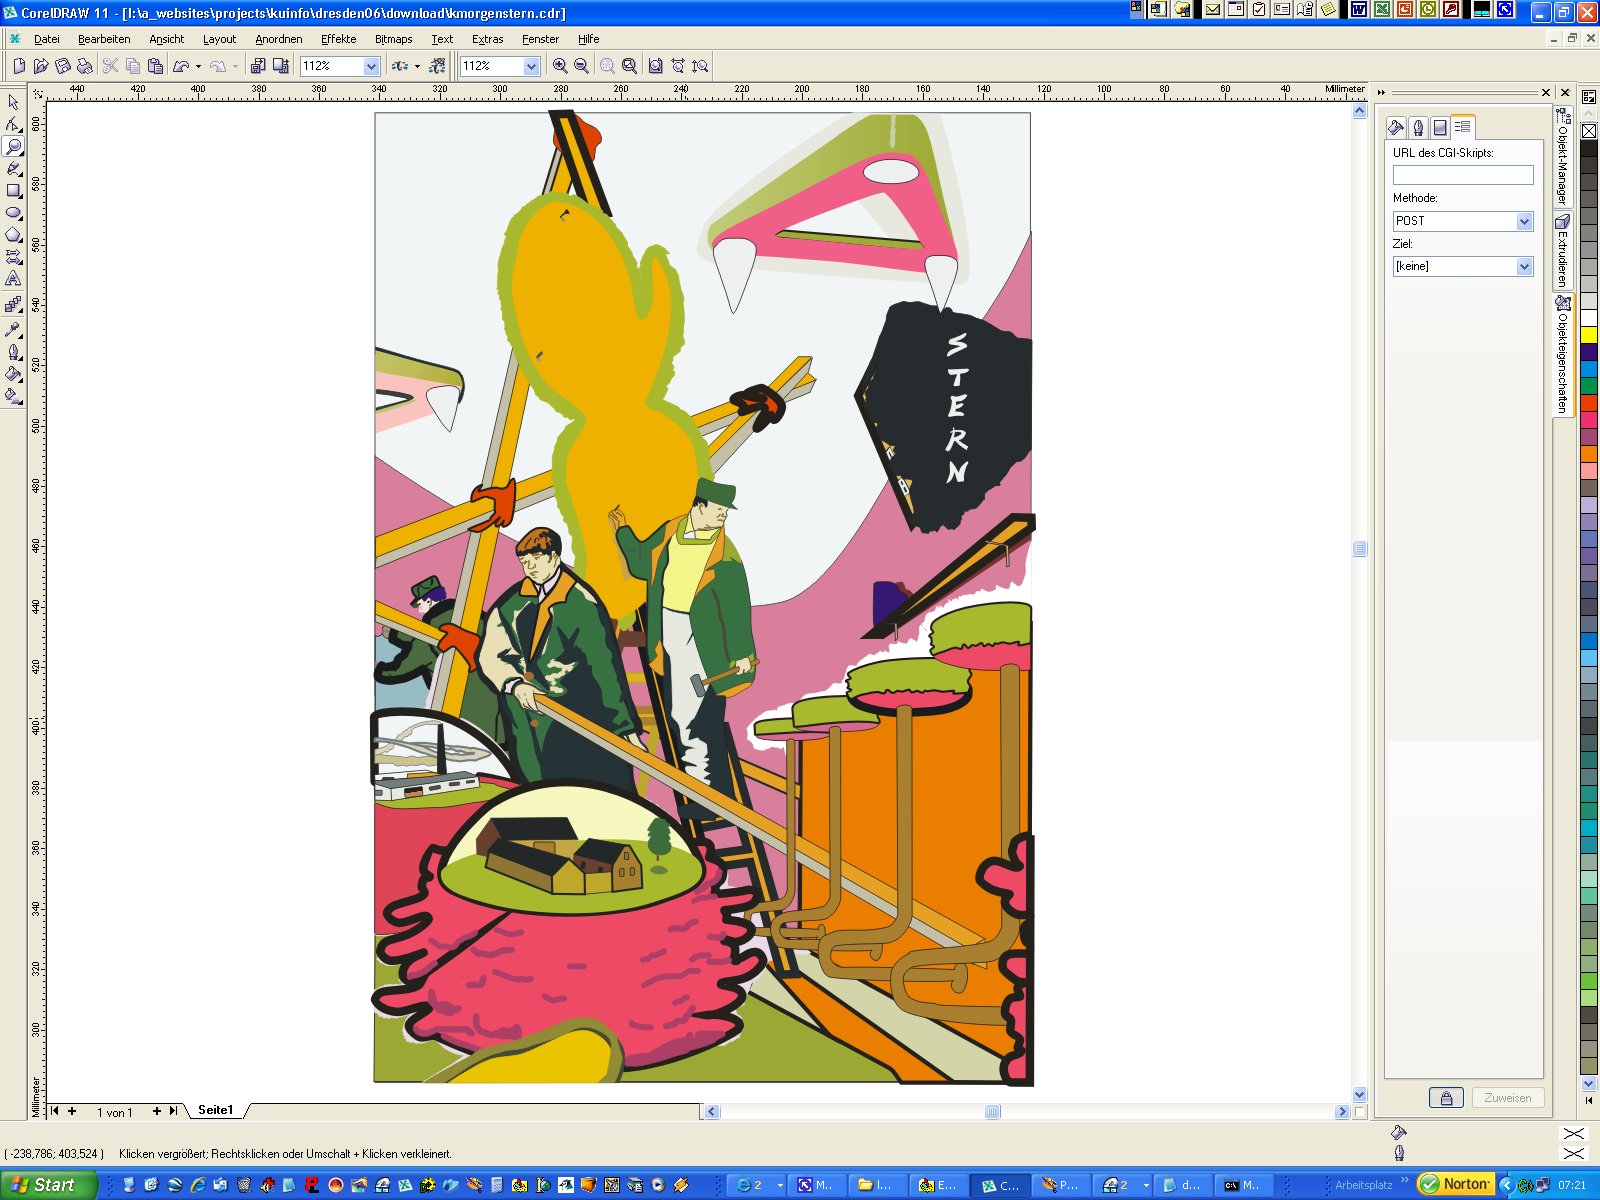Select the Rectangle tool
The width and height of the screenshot is (1600, 1200).
coord(13,190)
